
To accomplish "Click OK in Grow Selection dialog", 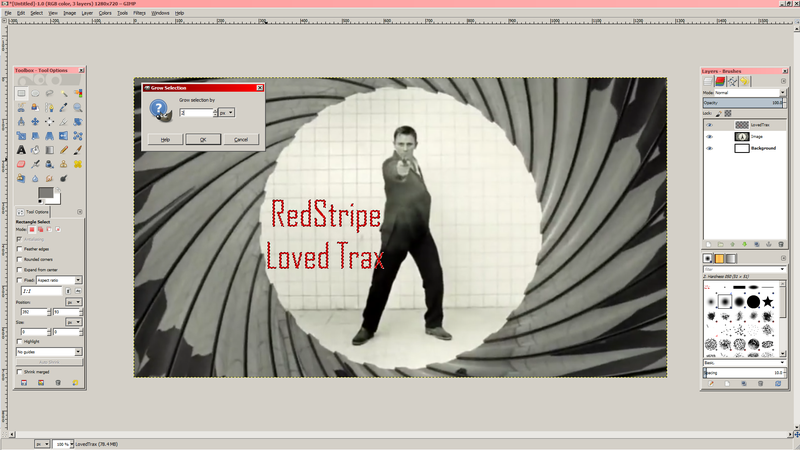I will (203, 139).
